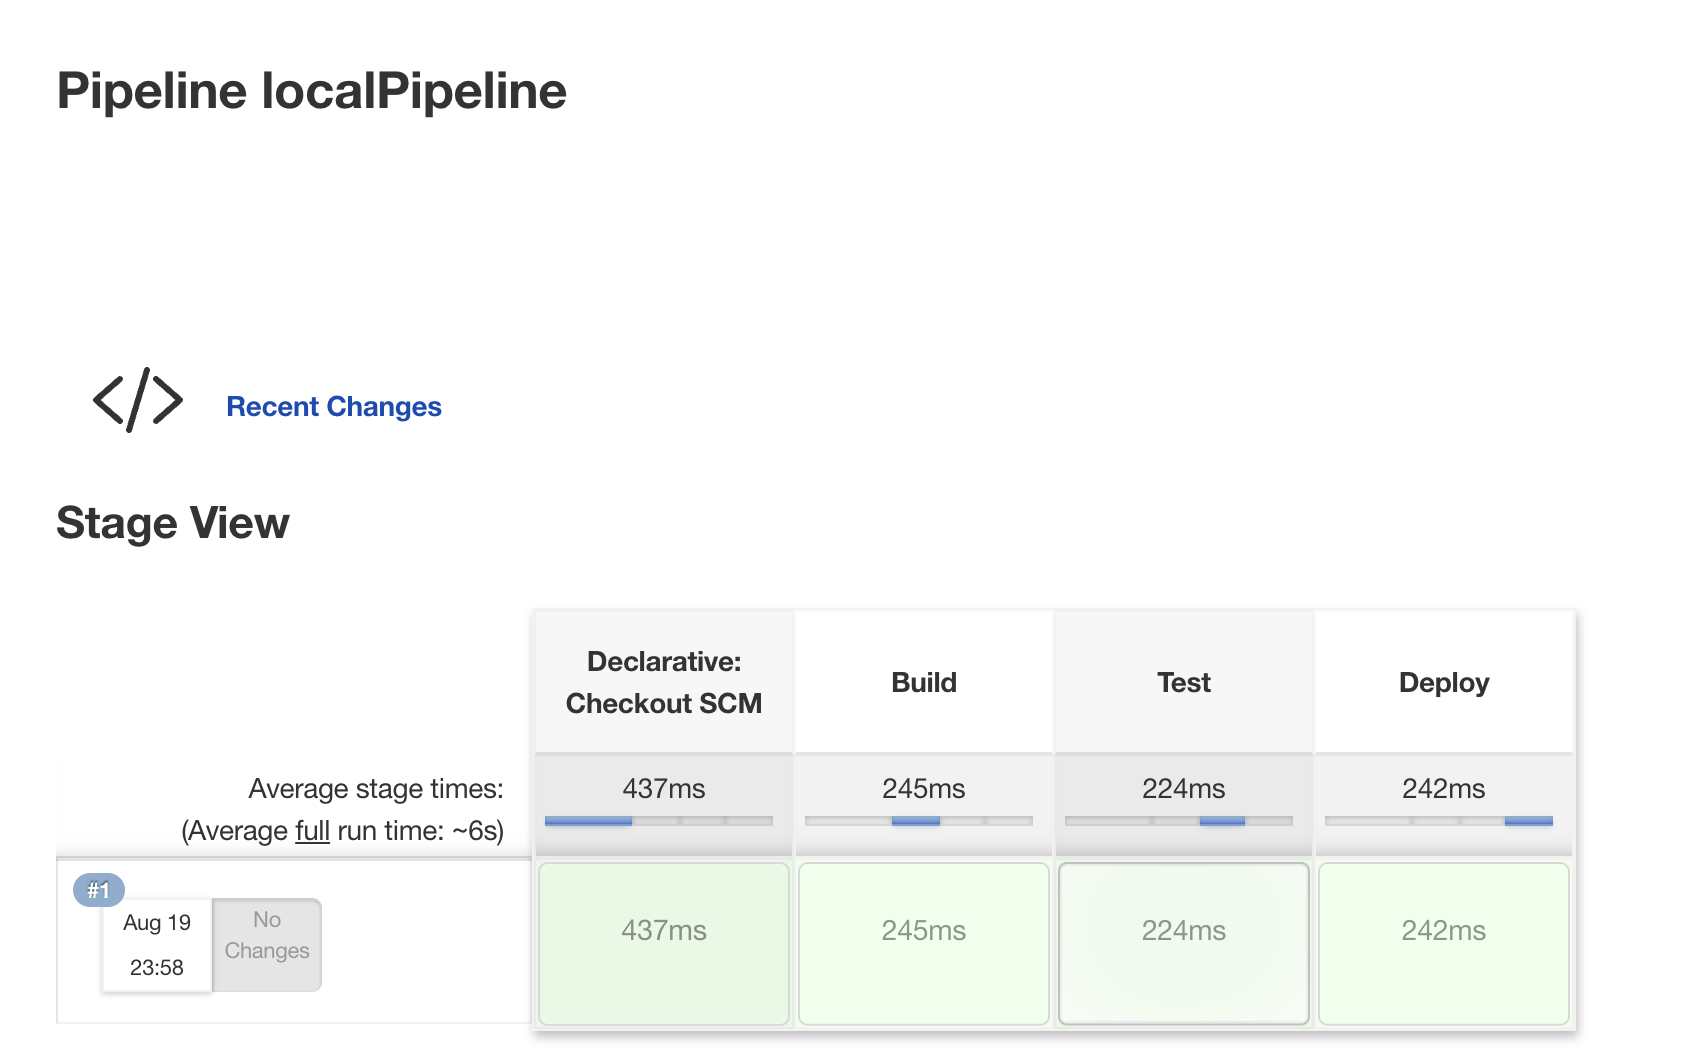
Task: Click the Pipeline localPipeline title
Action: 311,90
